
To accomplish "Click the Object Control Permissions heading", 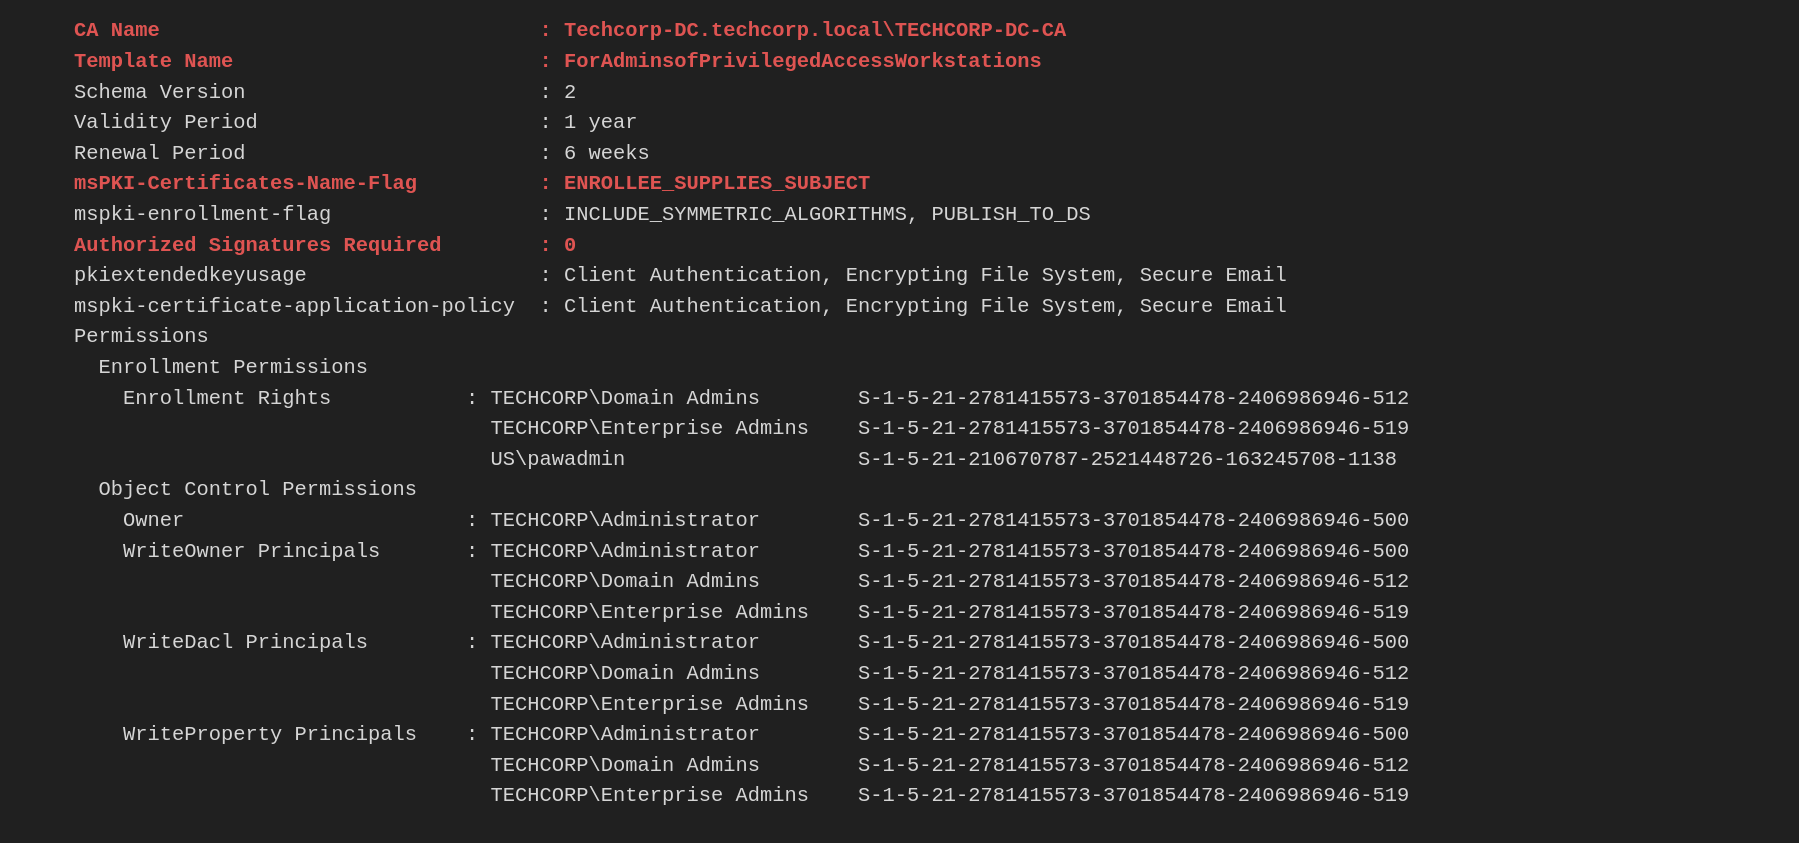I will (257, 489).
